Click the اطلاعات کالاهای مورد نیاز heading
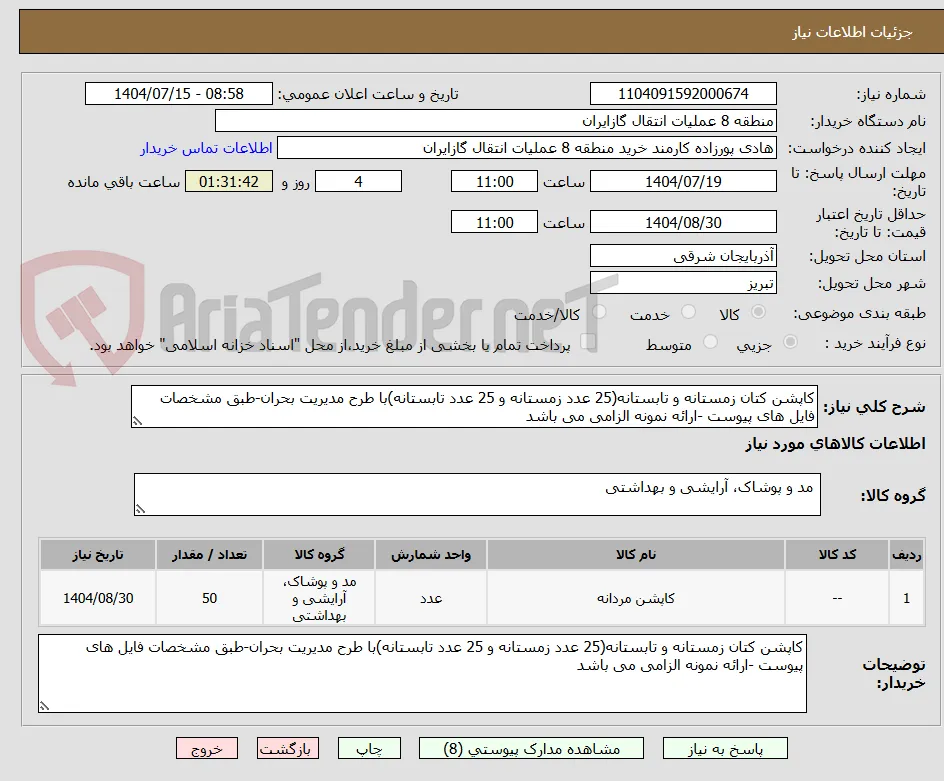944x781 pixels. 836,444
